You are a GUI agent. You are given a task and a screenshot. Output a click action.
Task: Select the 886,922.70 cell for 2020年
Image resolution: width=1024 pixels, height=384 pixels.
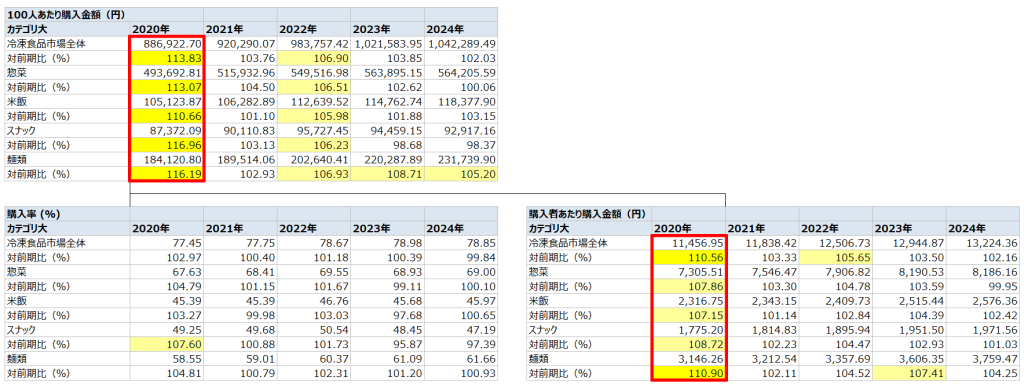167,43
